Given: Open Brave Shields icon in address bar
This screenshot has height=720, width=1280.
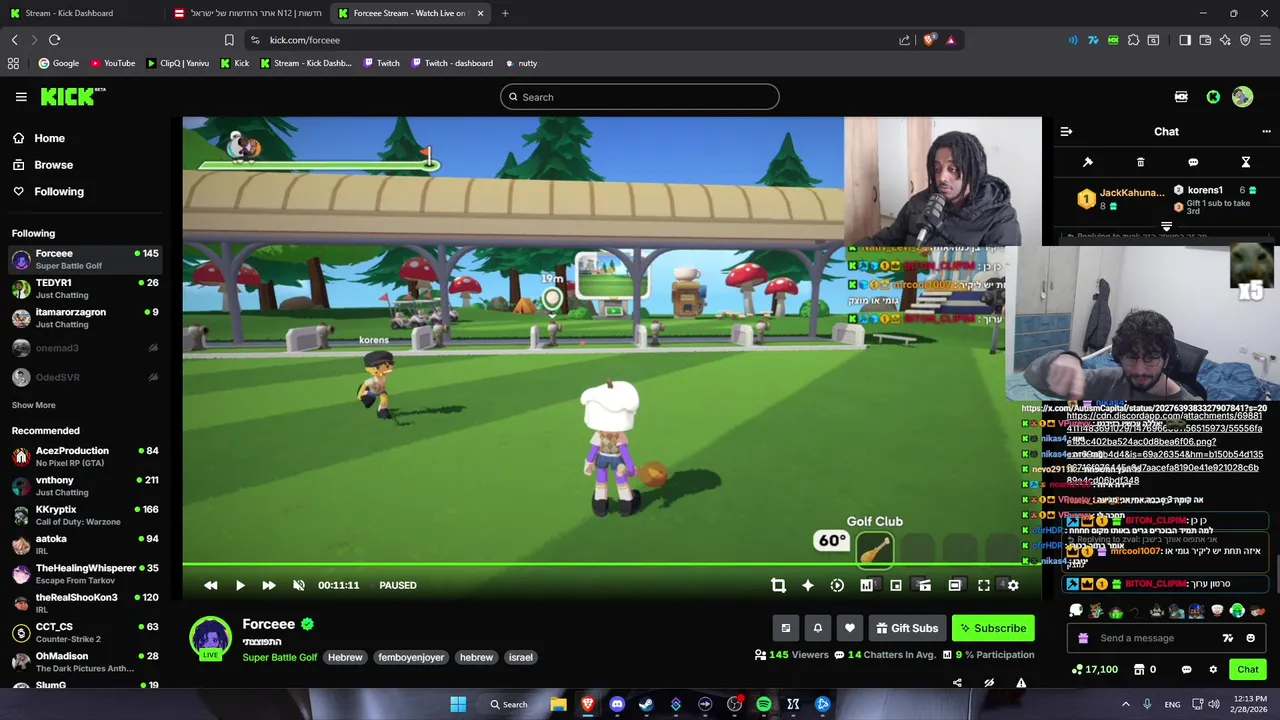Looking at the screenshot, I should point(929,40).
